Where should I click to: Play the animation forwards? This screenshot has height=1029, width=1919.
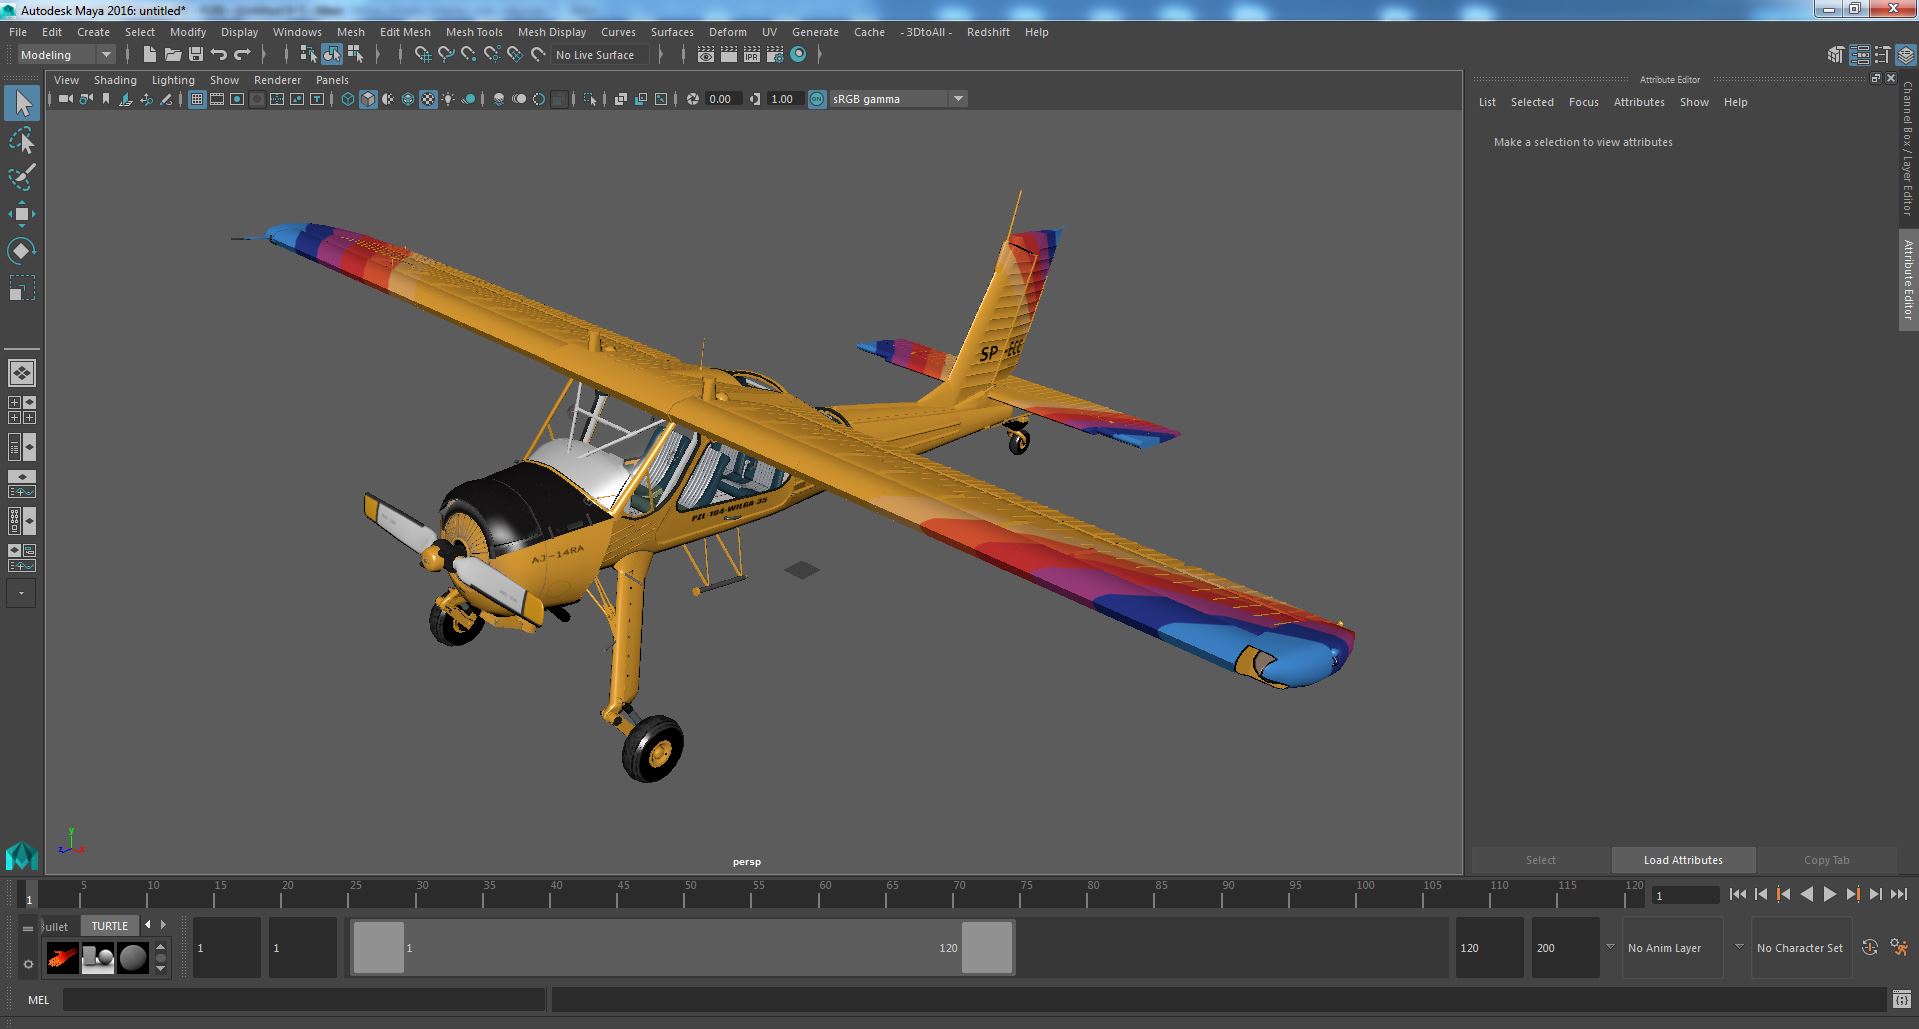click(x=1830, y=895)
